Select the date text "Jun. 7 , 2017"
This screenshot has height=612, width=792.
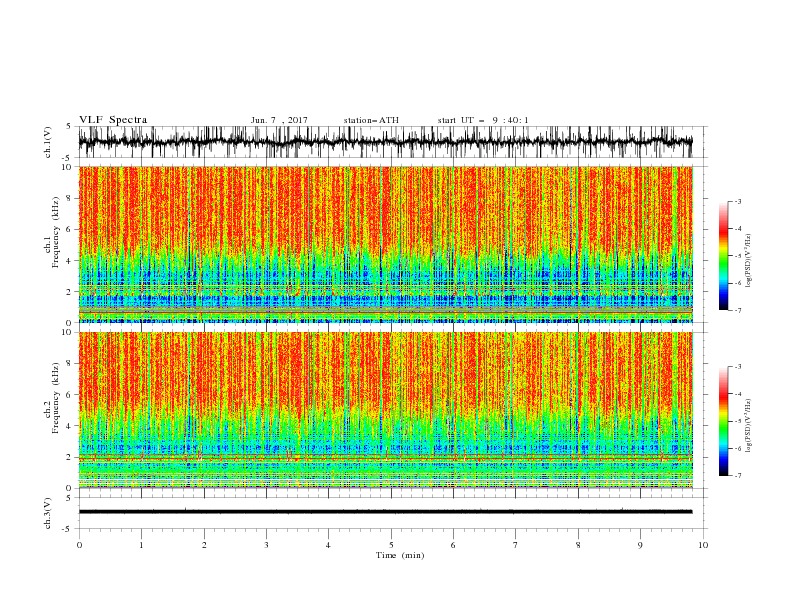[279, 120]
